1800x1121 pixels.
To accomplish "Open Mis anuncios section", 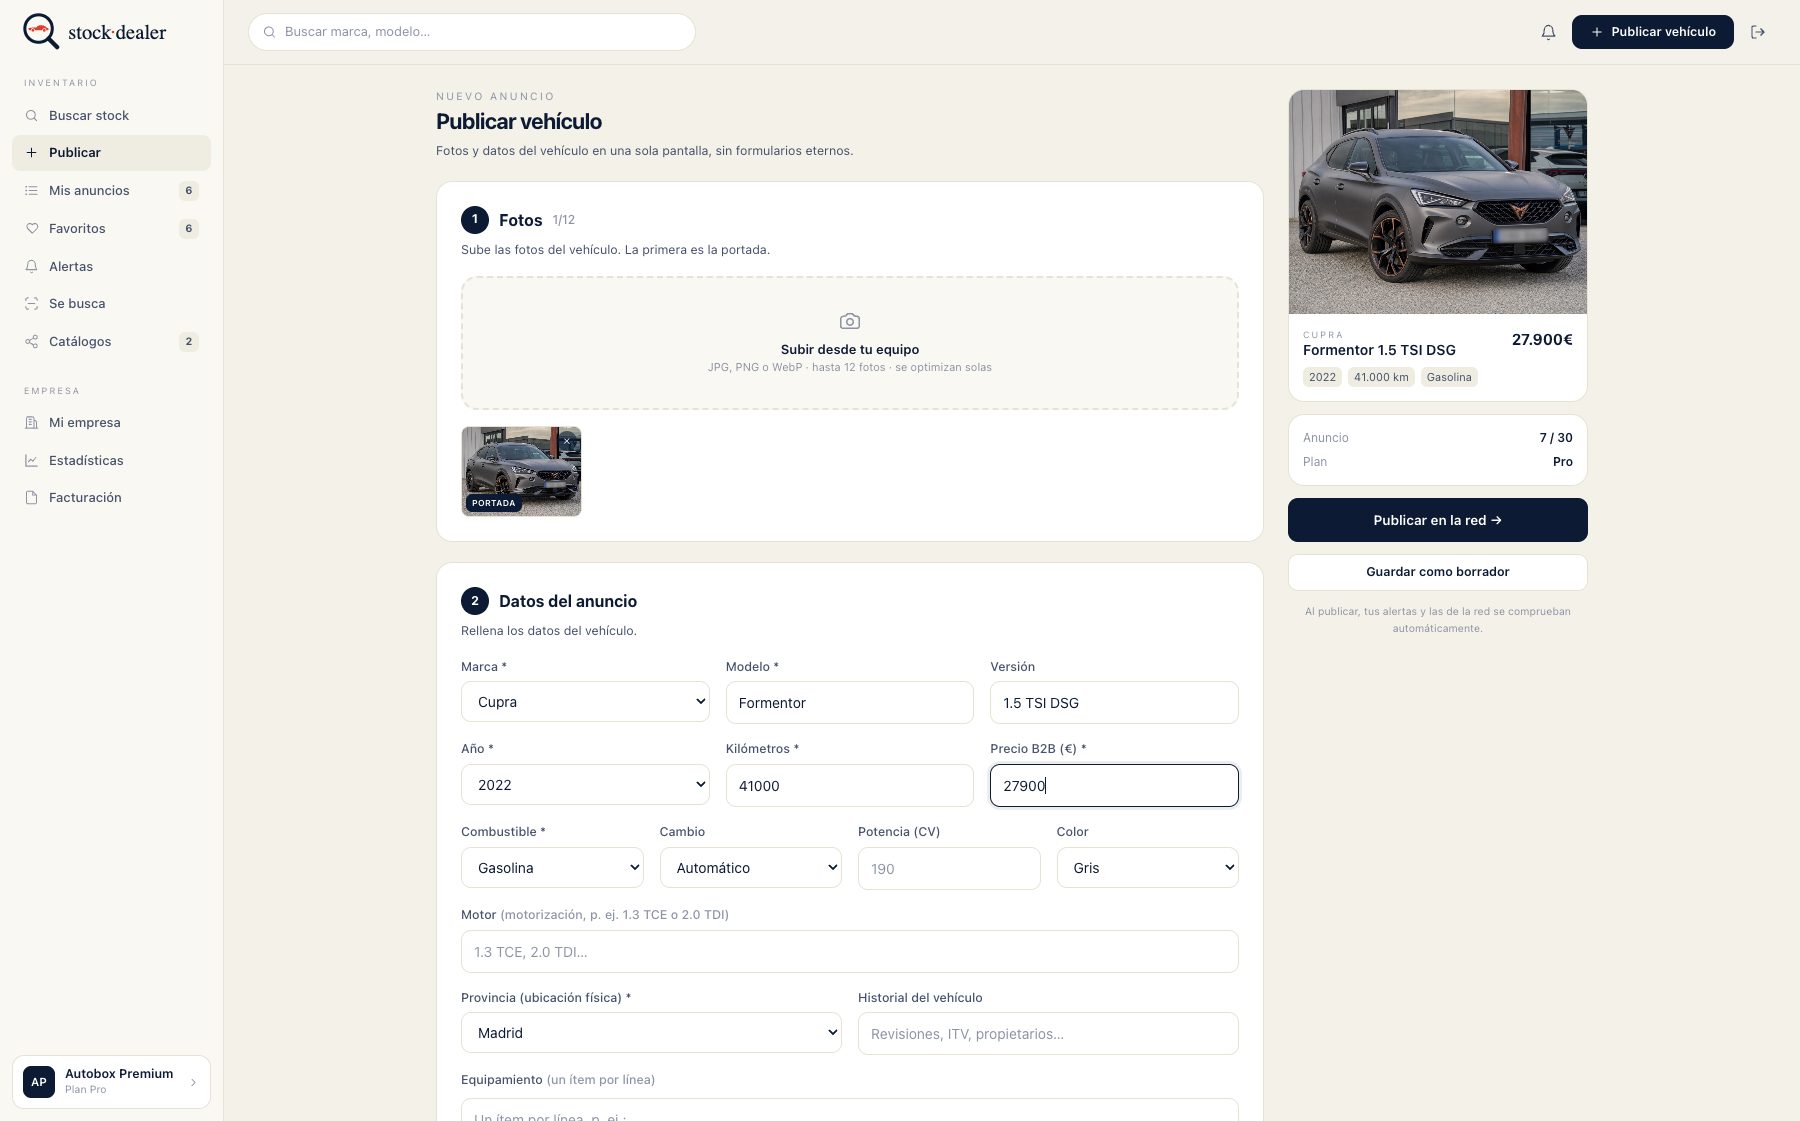I will point(111,191).
